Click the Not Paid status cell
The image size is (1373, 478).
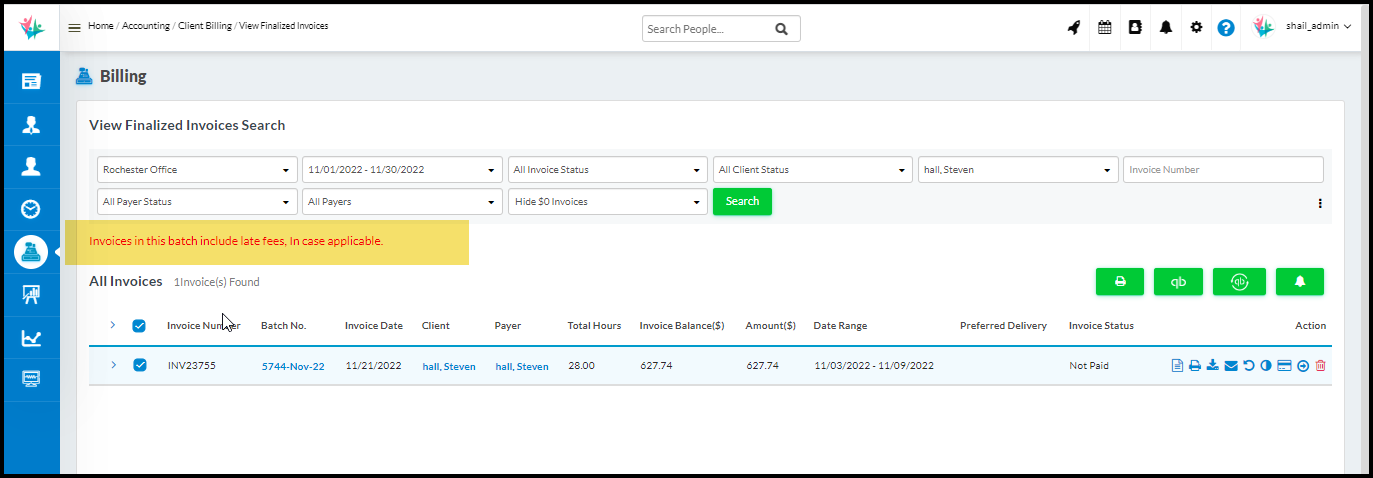(1089, 366)
